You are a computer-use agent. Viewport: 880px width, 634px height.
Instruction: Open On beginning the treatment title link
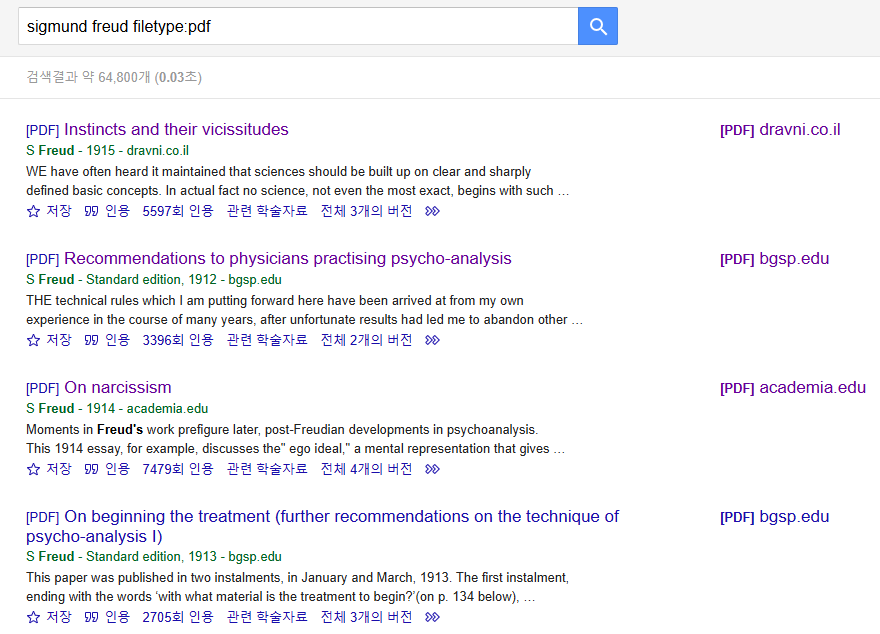322,526
